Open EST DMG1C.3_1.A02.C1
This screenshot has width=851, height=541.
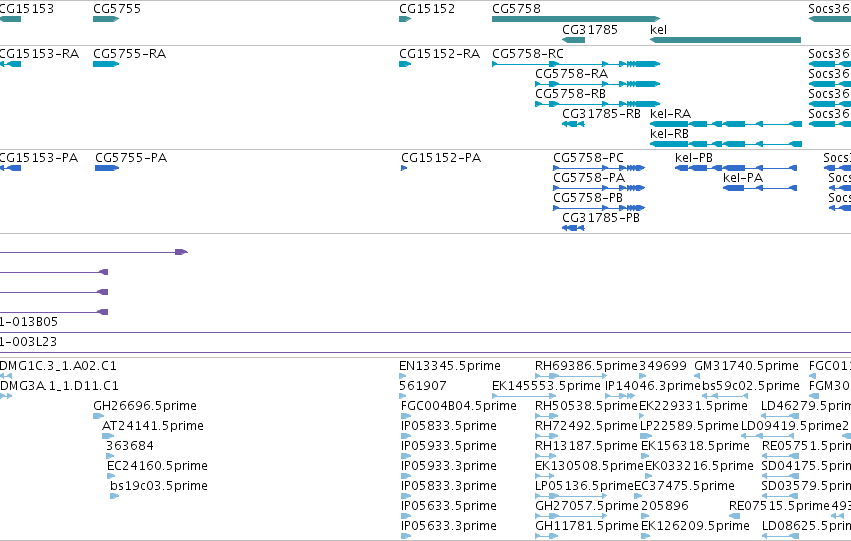pos(58,366)
